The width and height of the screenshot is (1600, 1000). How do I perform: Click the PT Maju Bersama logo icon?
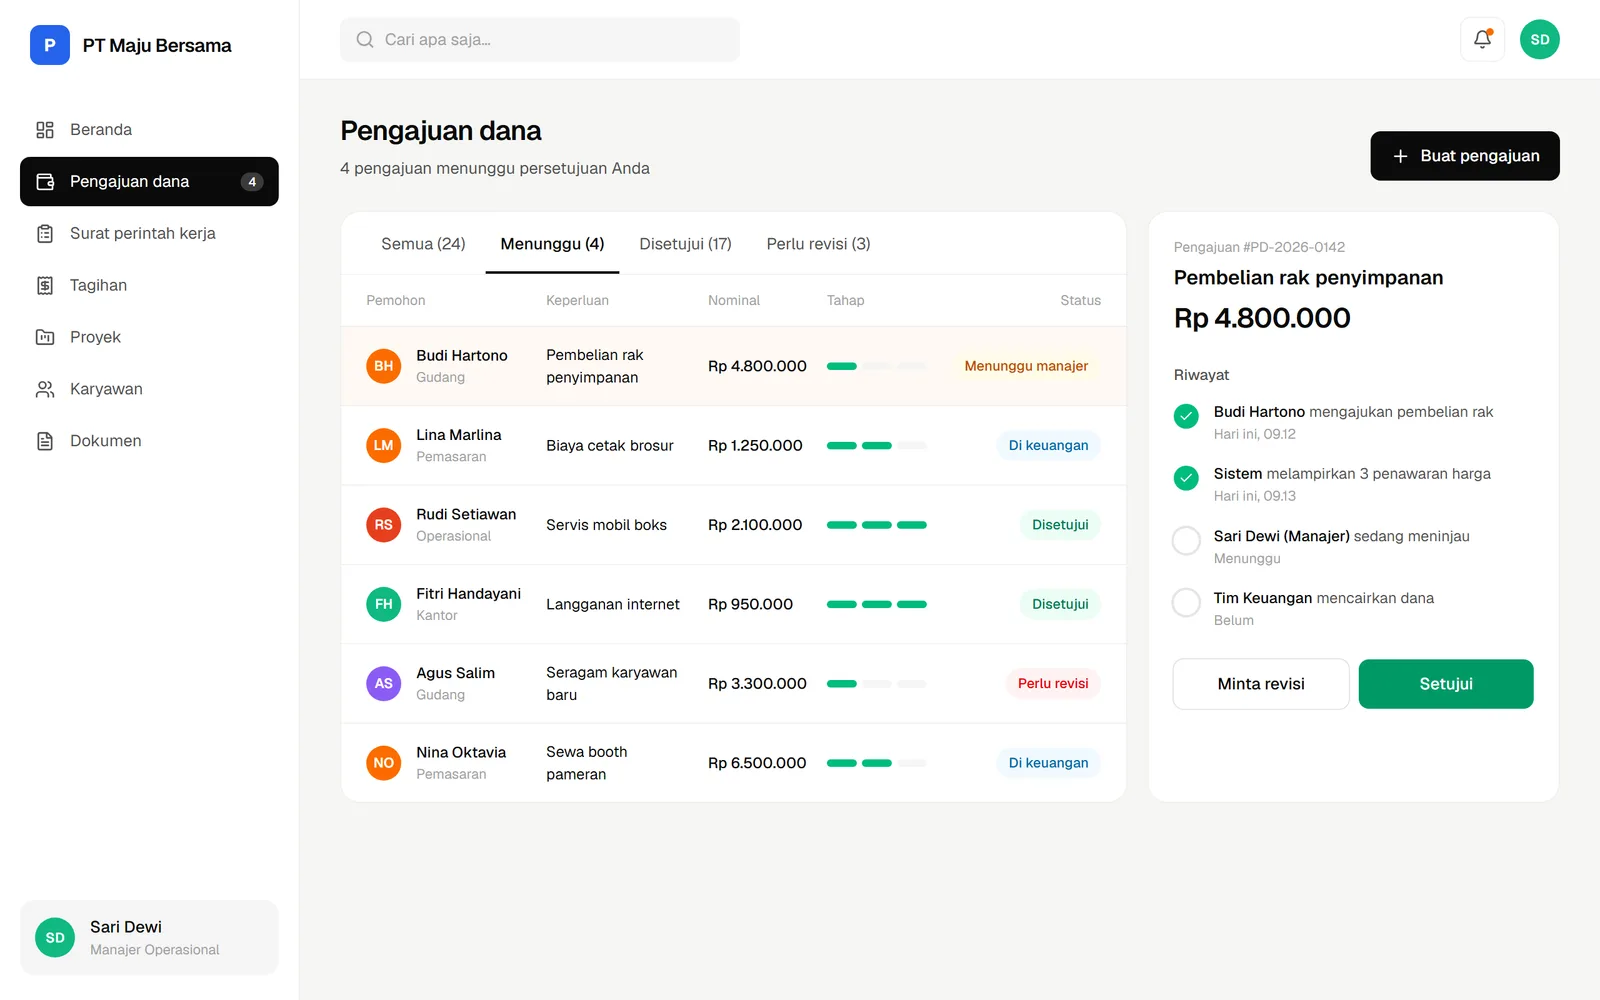pos(50,45)
